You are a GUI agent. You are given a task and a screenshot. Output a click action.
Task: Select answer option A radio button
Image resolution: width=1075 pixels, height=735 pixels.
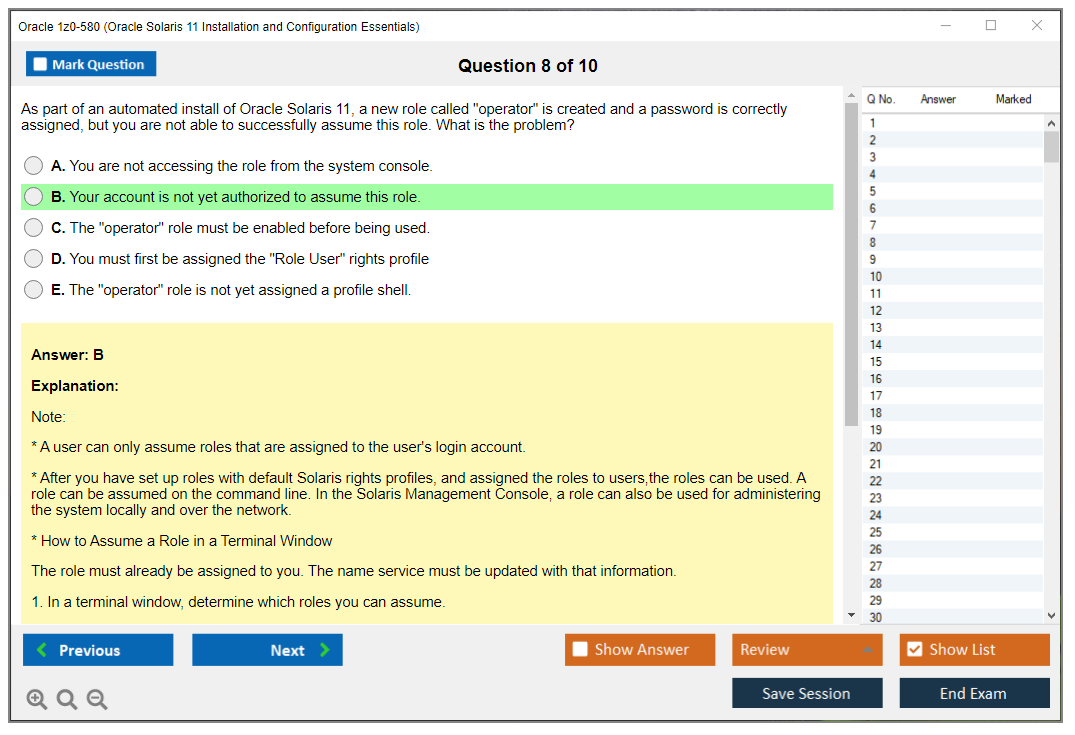[34, 166]
